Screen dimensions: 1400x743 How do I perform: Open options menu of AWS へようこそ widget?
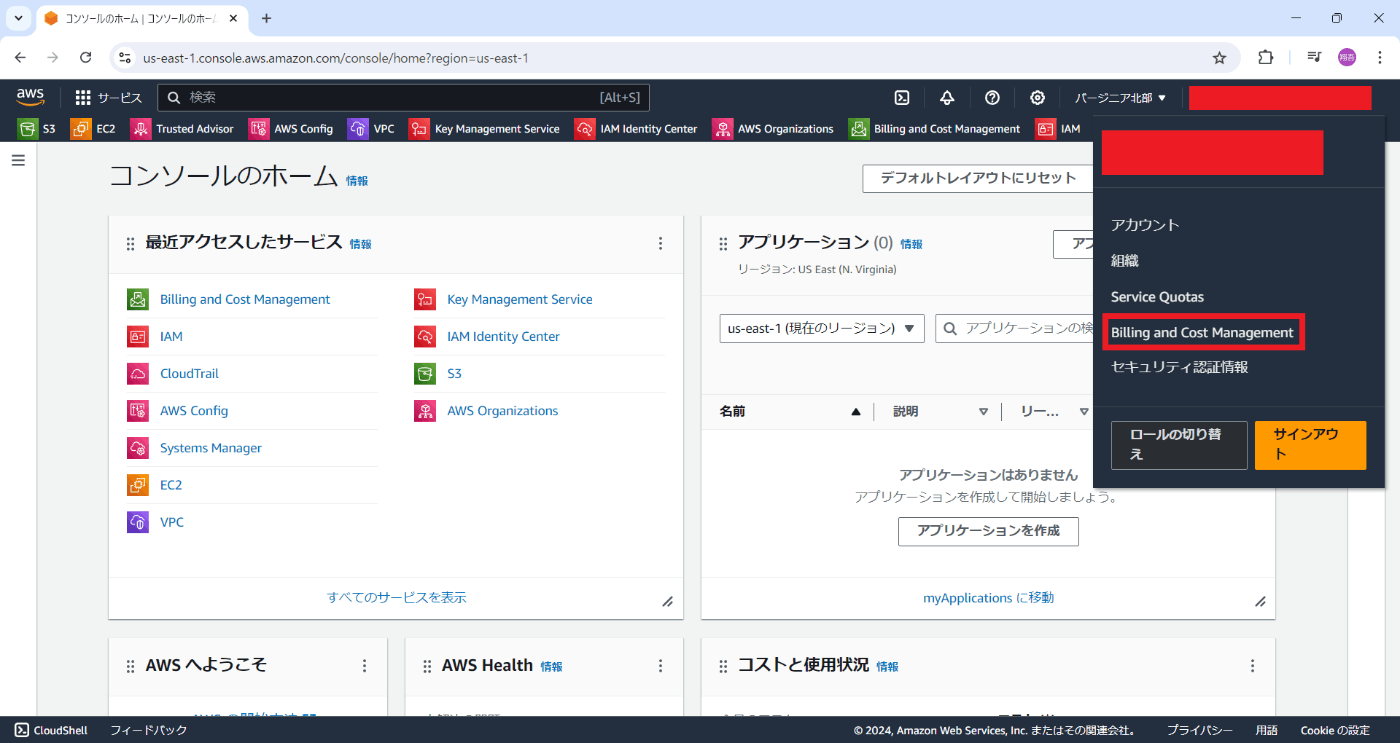(x=364, y=666)
